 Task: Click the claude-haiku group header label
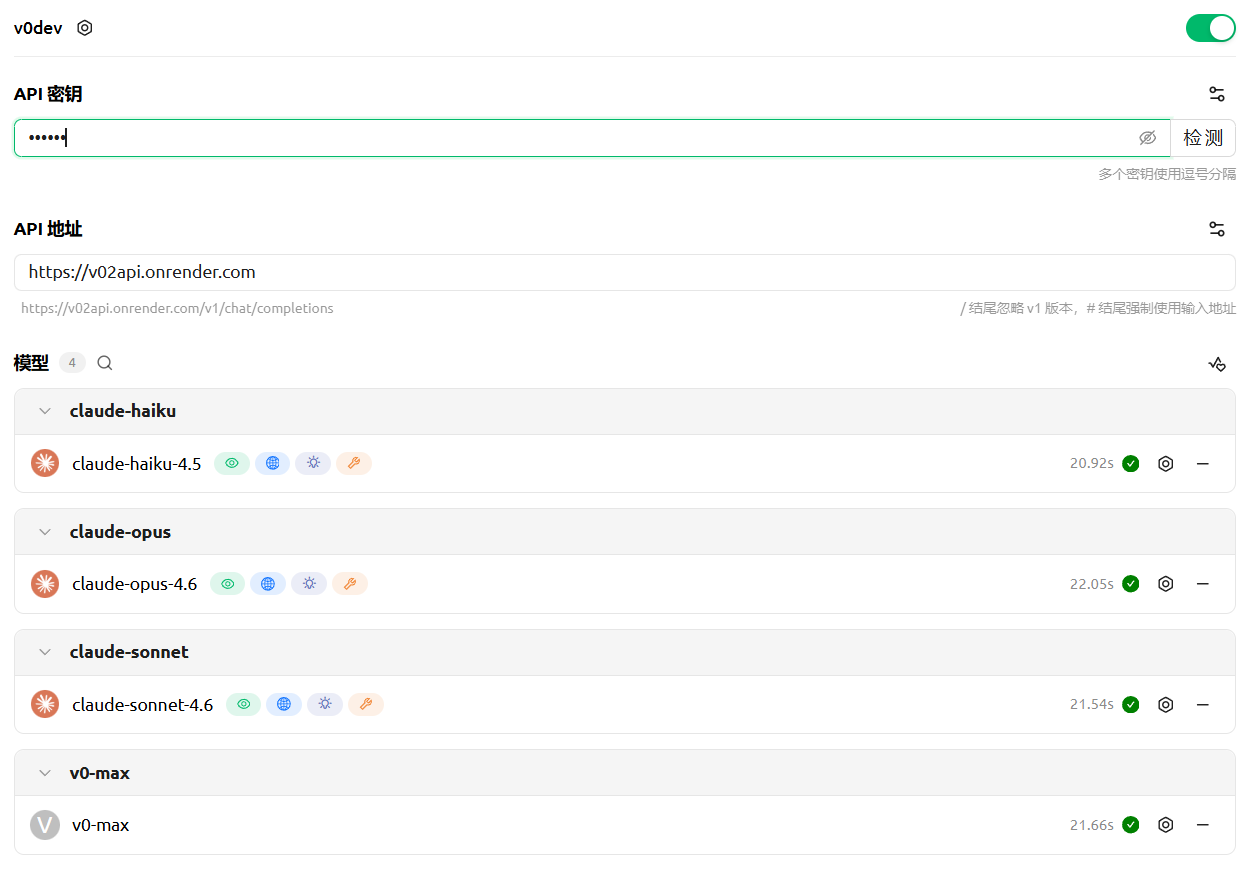click(x=123, y=411)
